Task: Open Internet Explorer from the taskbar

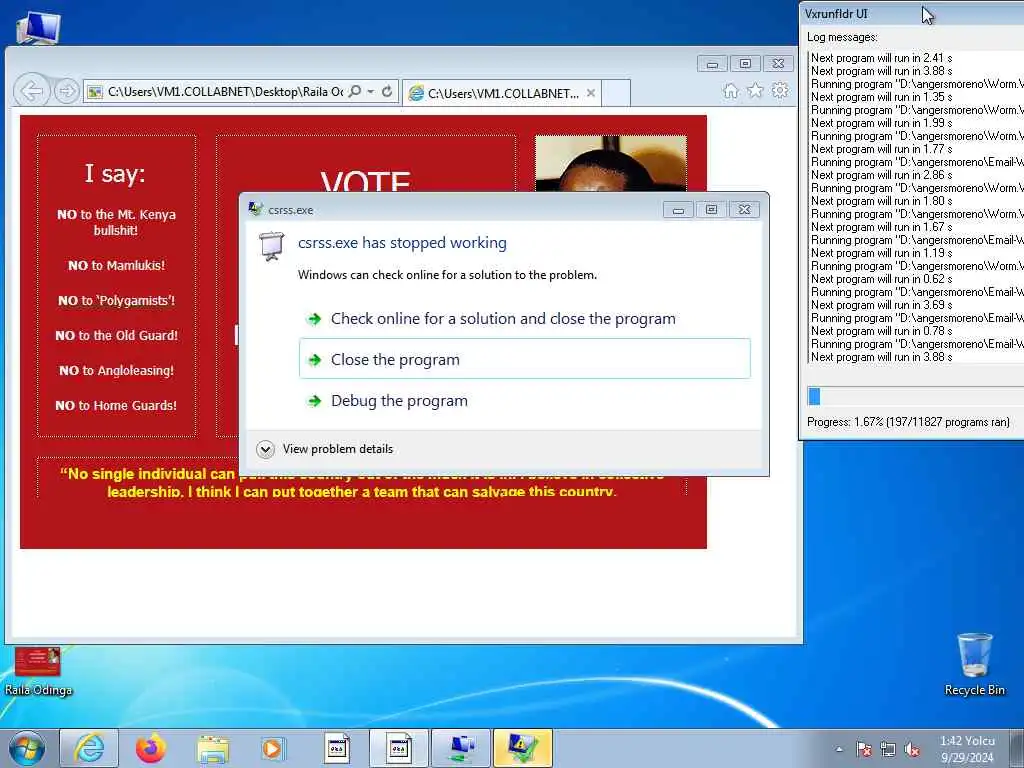Action: point(89,748)
